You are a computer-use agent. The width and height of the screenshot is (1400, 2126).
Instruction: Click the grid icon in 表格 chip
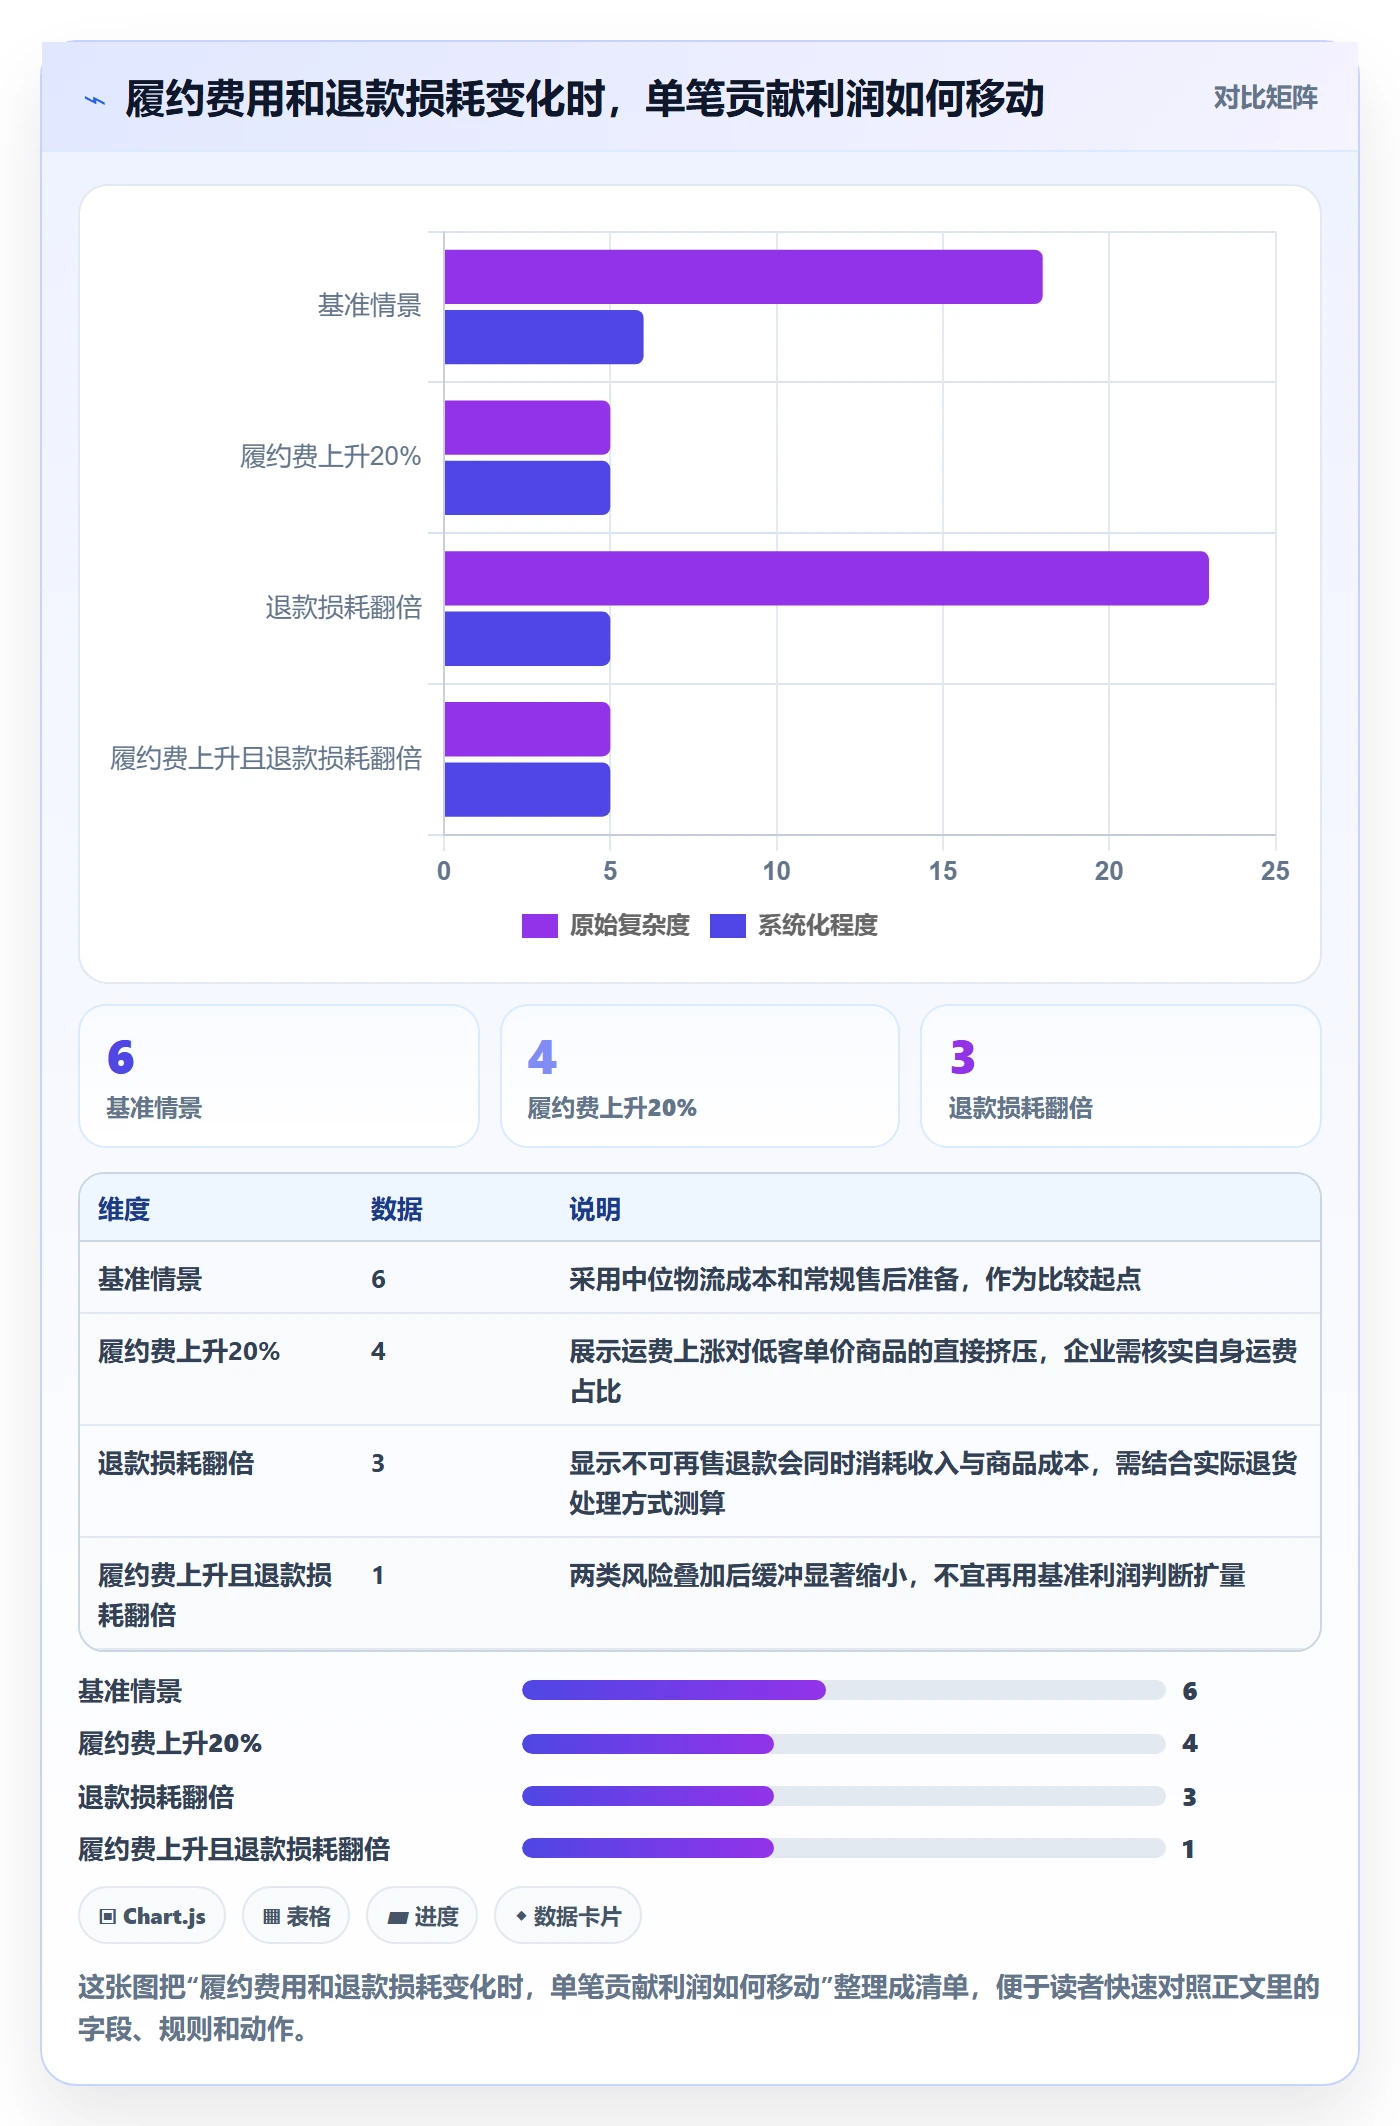(x=271, y=1917)
